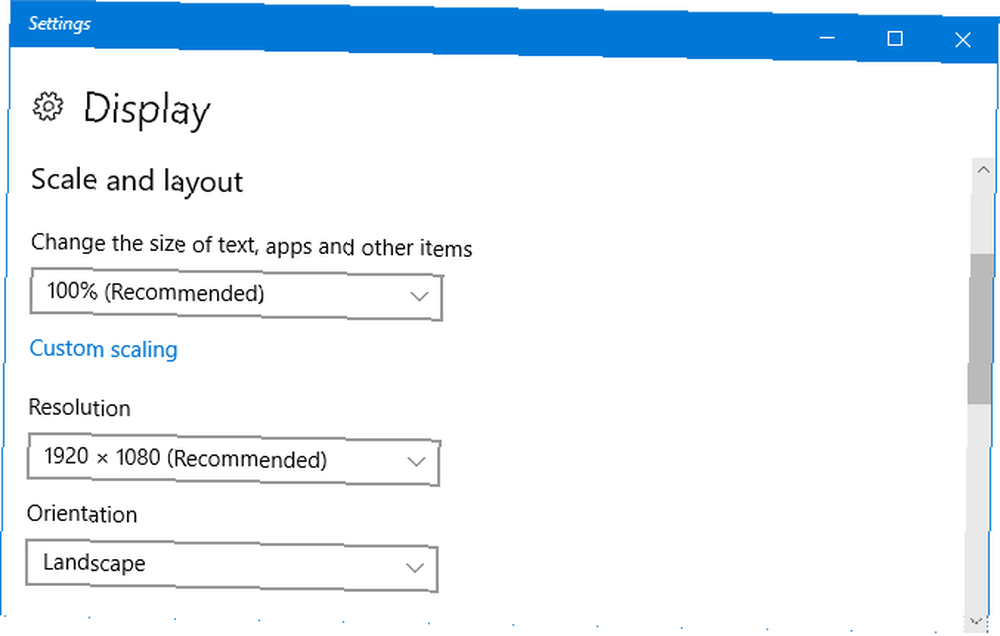Click the Settings title bar text
The height and width of the screenshot is (636, 1000).
[x=59, y=23]
